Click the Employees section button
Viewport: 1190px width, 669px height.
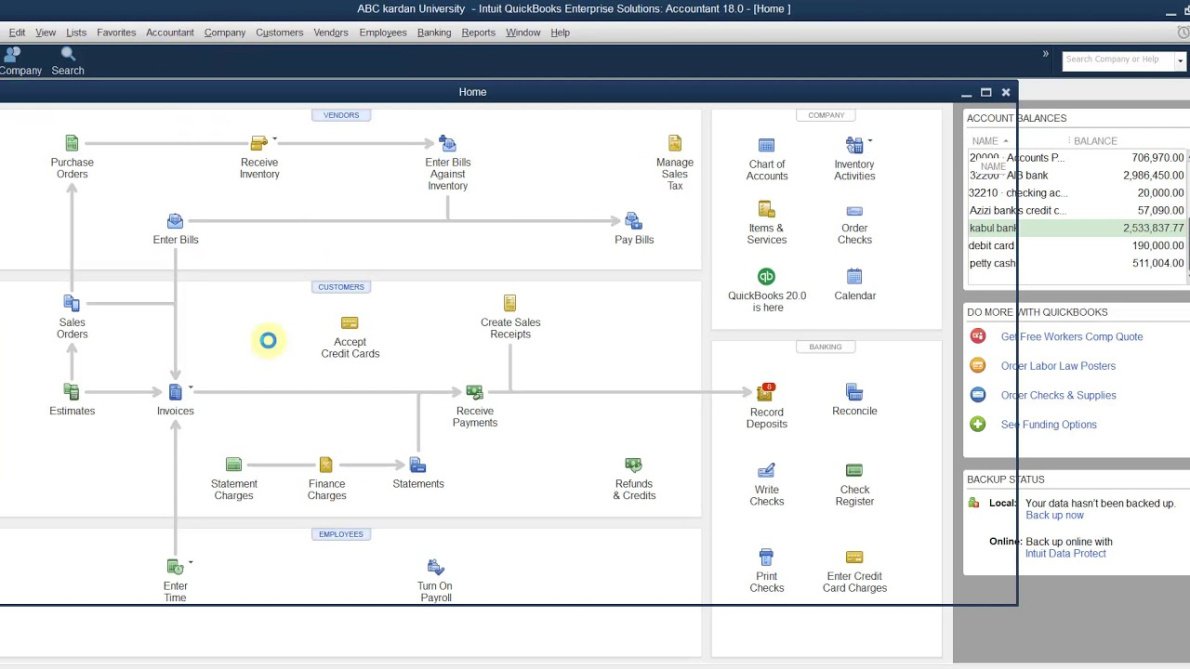pos(341,534)
